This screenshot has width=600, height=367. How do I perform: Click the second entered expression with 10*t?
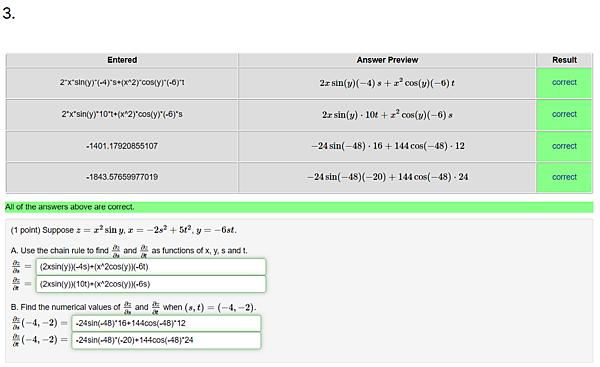122,114
